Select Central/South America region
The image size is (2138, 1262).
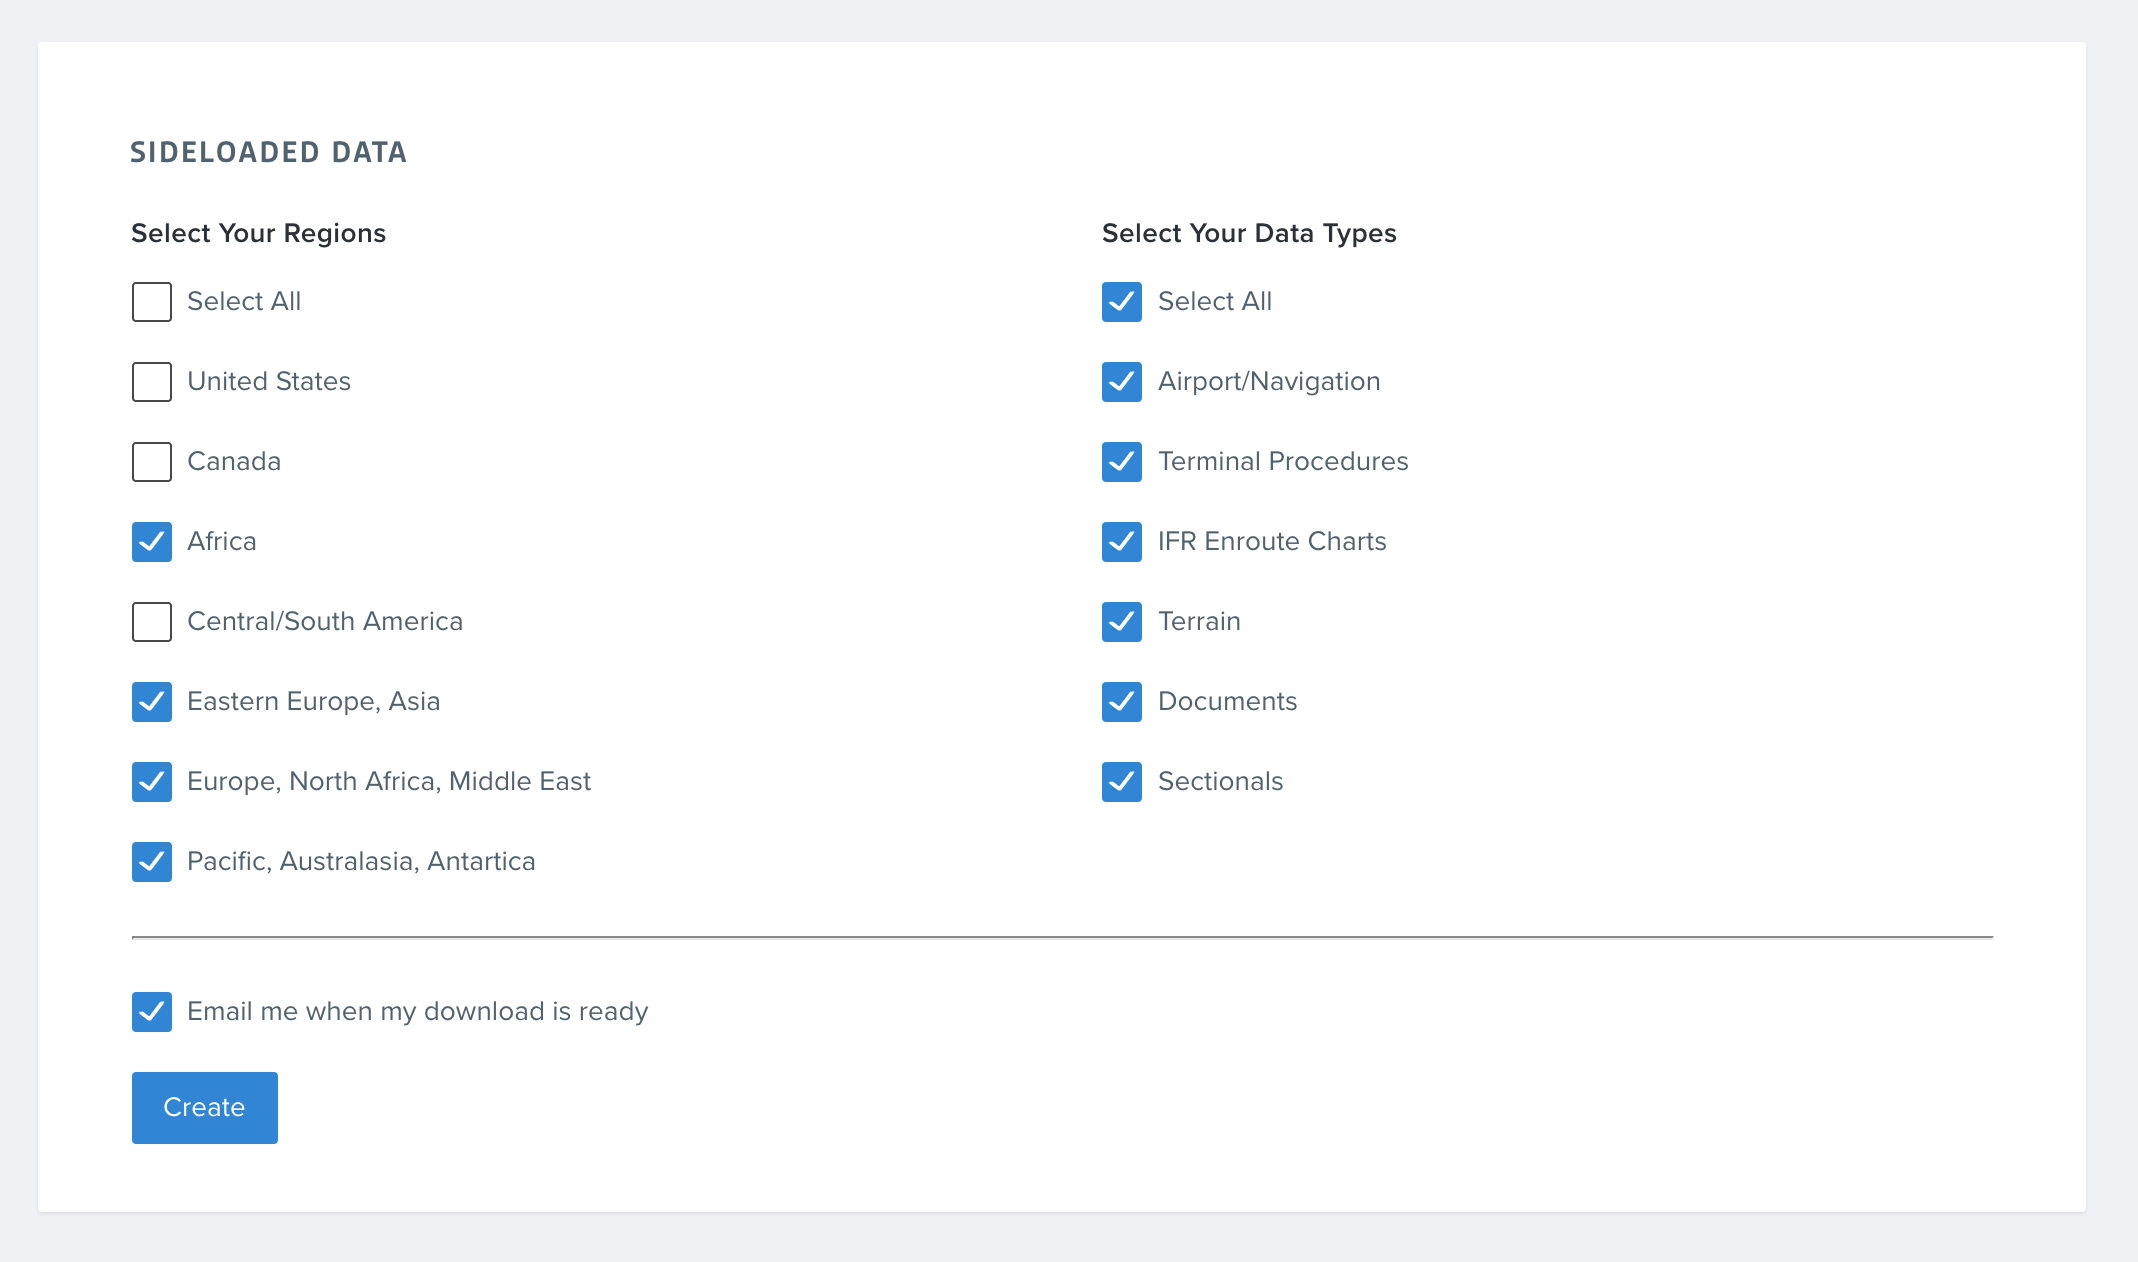(x=152, y=622)
